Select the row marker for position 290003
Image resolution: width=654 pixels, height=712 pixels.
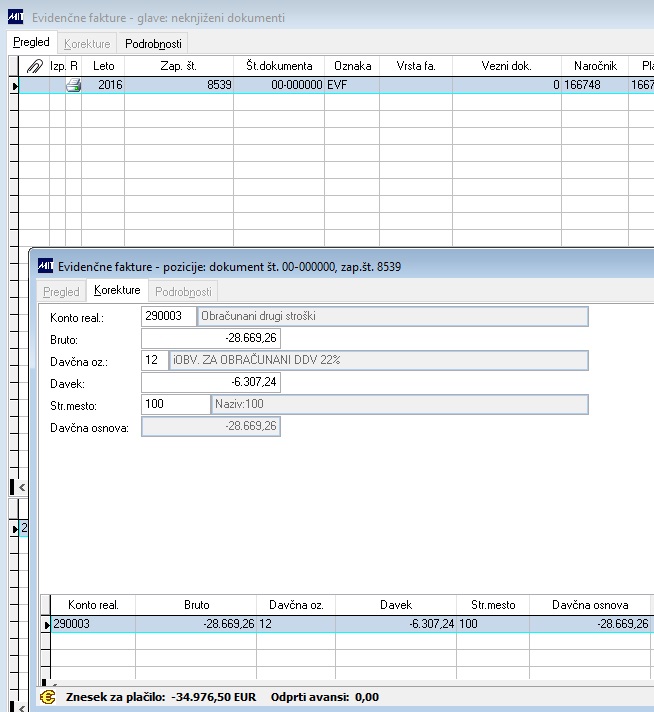coord(46,625)
